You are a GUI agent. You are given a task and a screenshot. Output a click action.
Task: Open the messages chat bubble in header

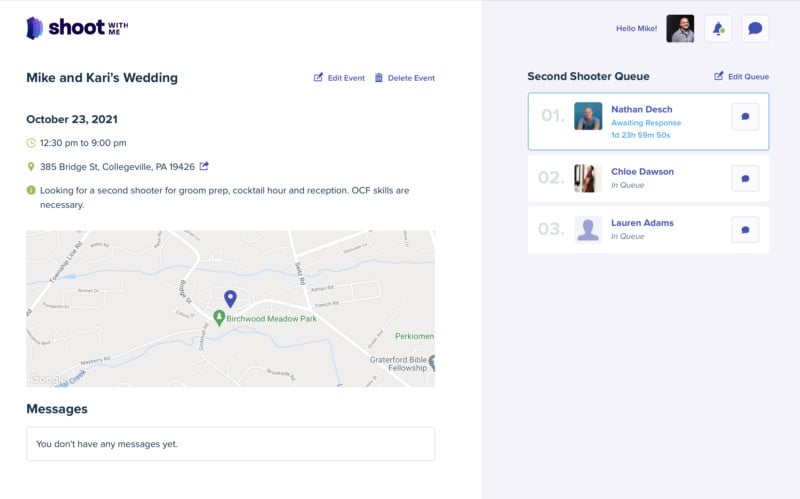click(755, 29)
